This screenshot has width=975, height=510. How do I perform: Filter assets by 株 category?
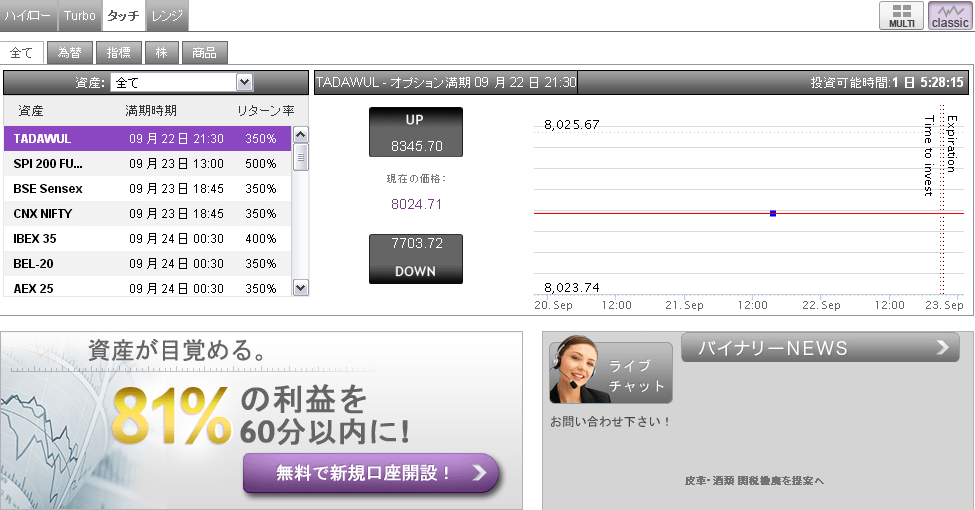[x=162, y=53]
